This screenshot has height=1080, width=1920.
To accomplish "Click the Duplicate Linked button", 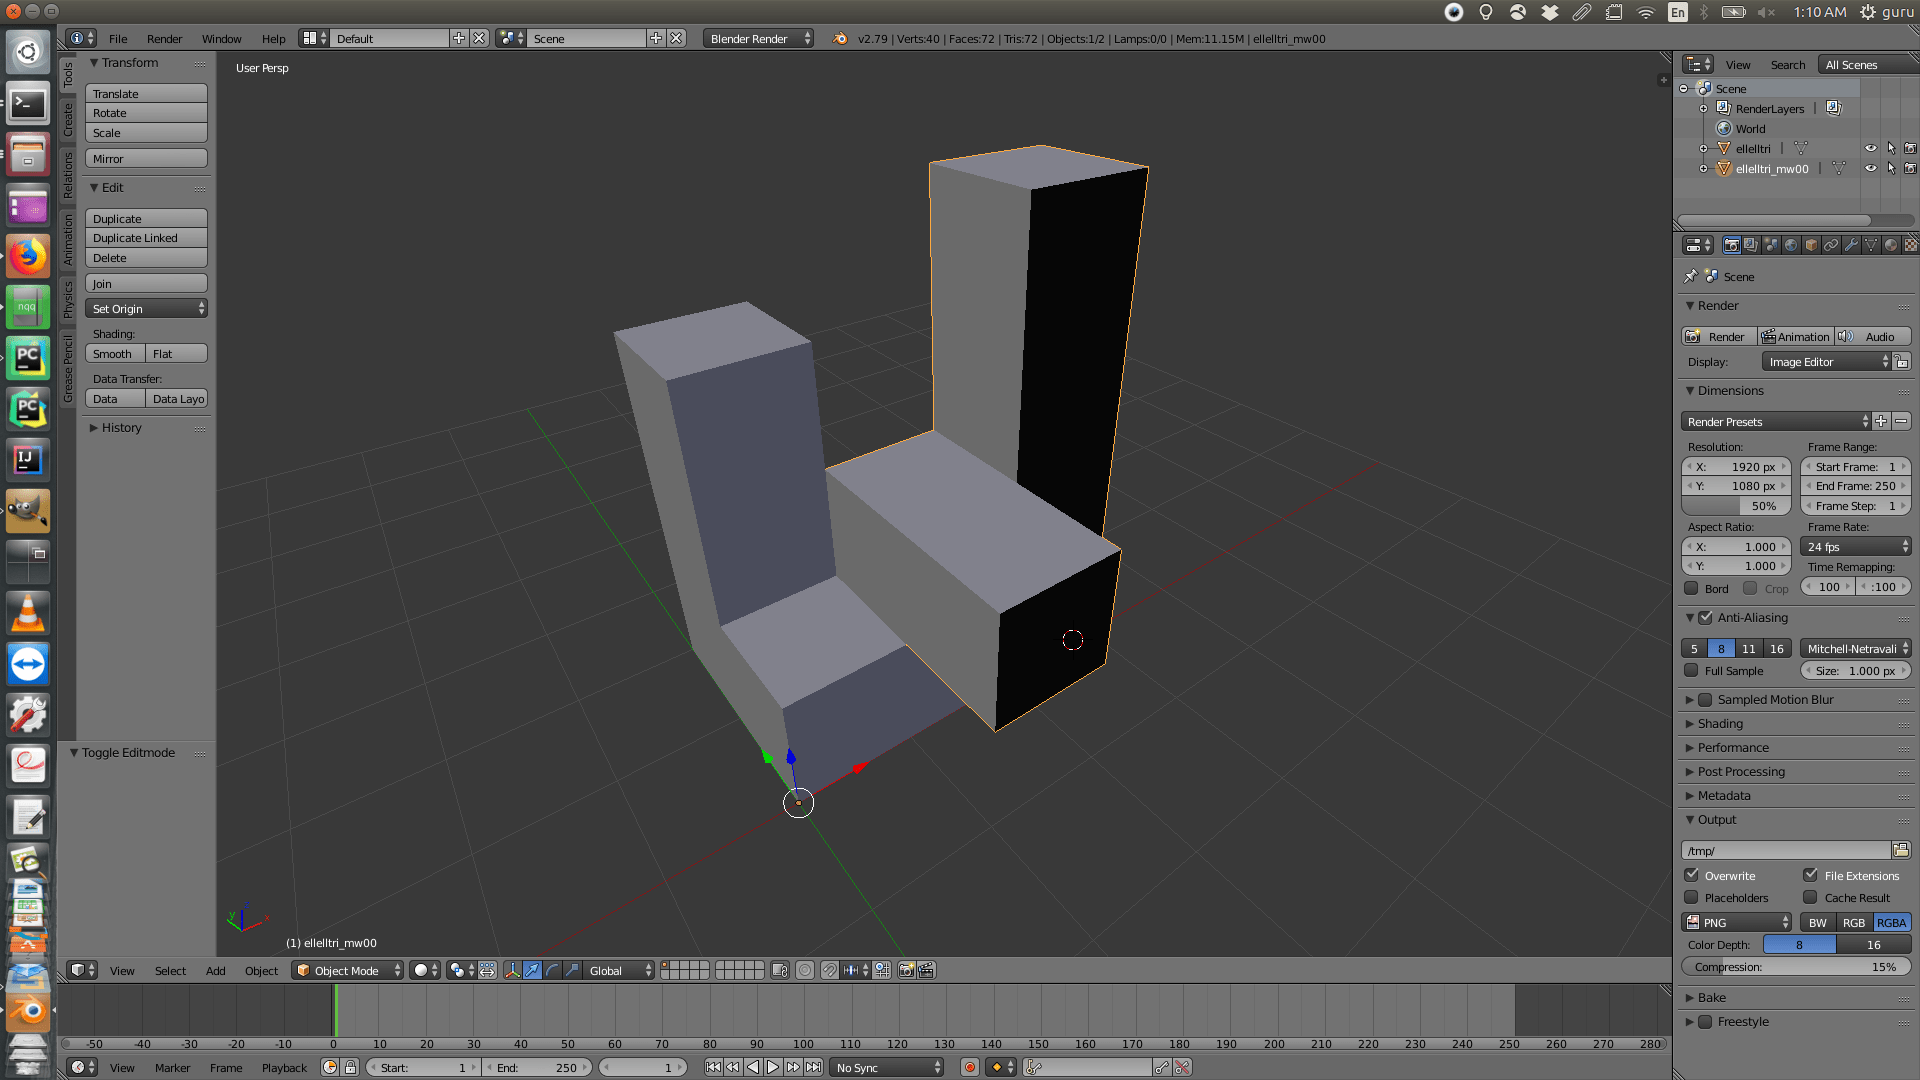I will tap(146, 238).
